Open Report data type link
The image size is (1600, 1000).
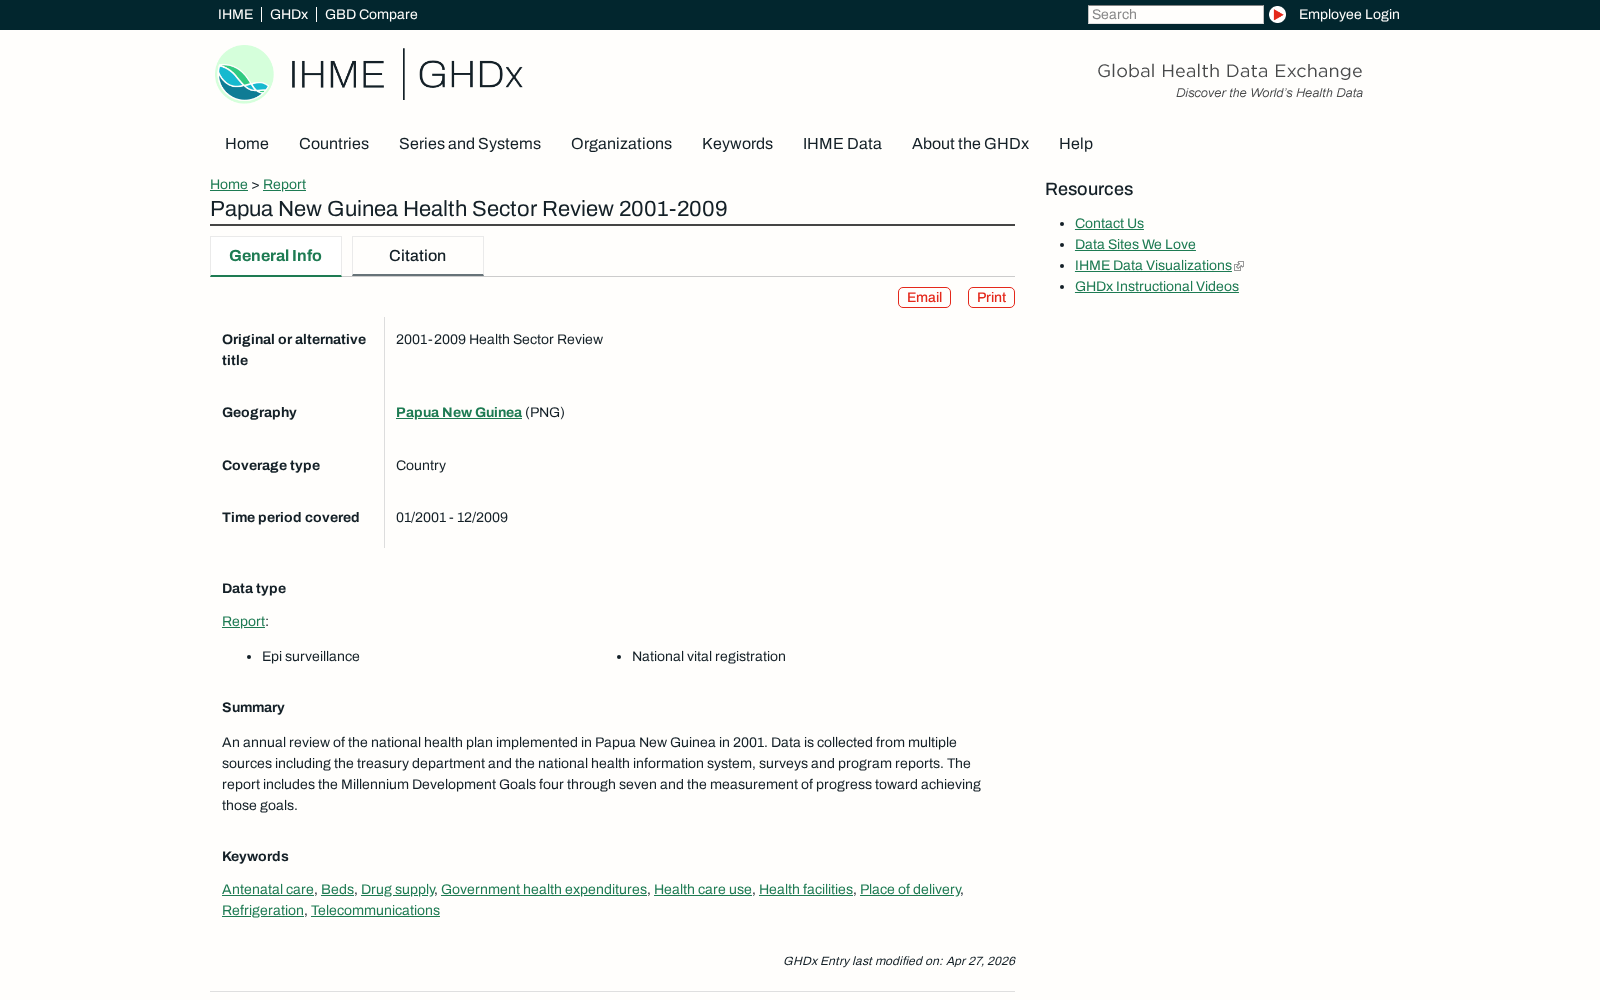(x=243, y=621)
